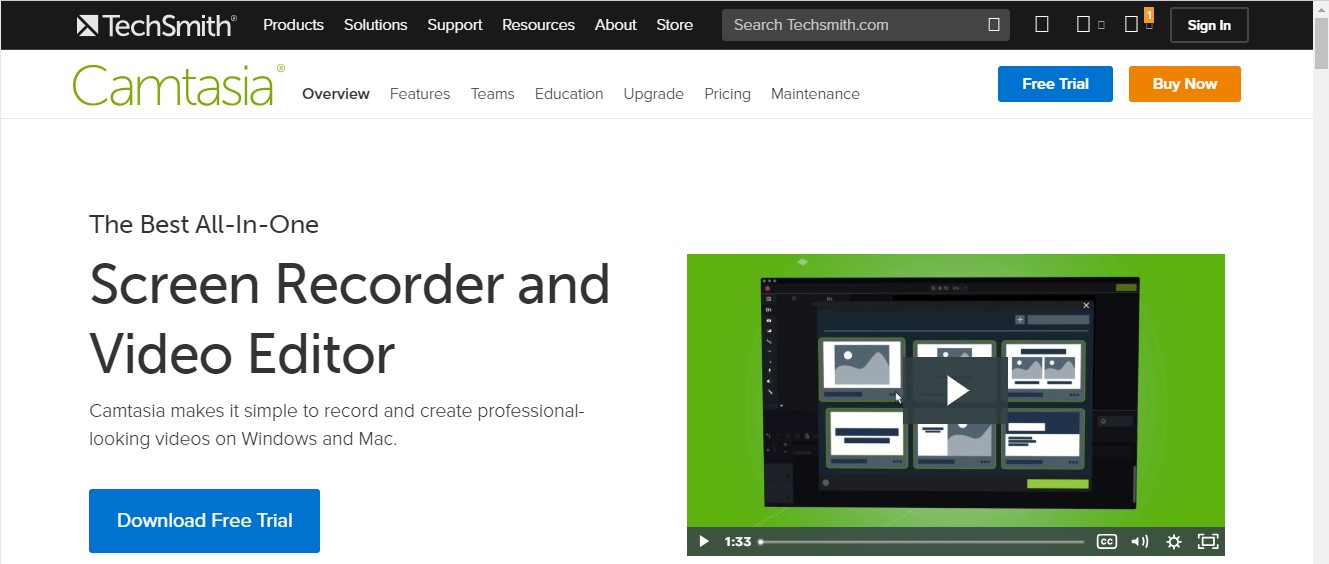The height and width of the screenshot is (564, 1329).
Task: View the Pricing tab
Action: pyautogui.click(x=727, y=94)
